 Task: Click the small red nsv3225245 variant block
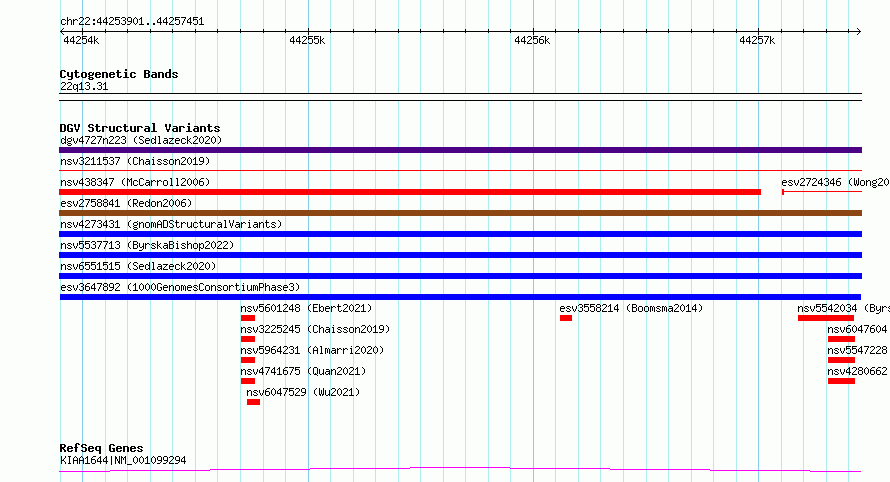pyautogui.click(x=248, y=339)
